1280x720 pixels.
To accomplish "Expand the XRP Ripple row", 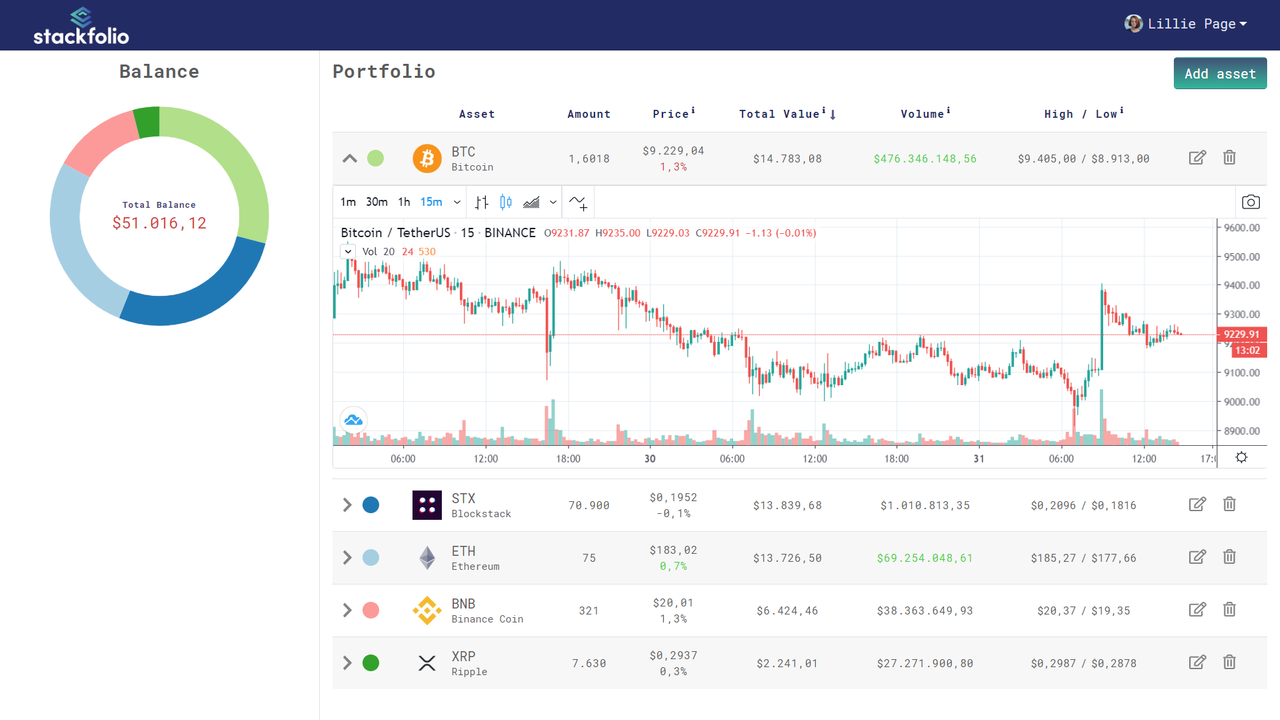I will click(x=347, y=663).
